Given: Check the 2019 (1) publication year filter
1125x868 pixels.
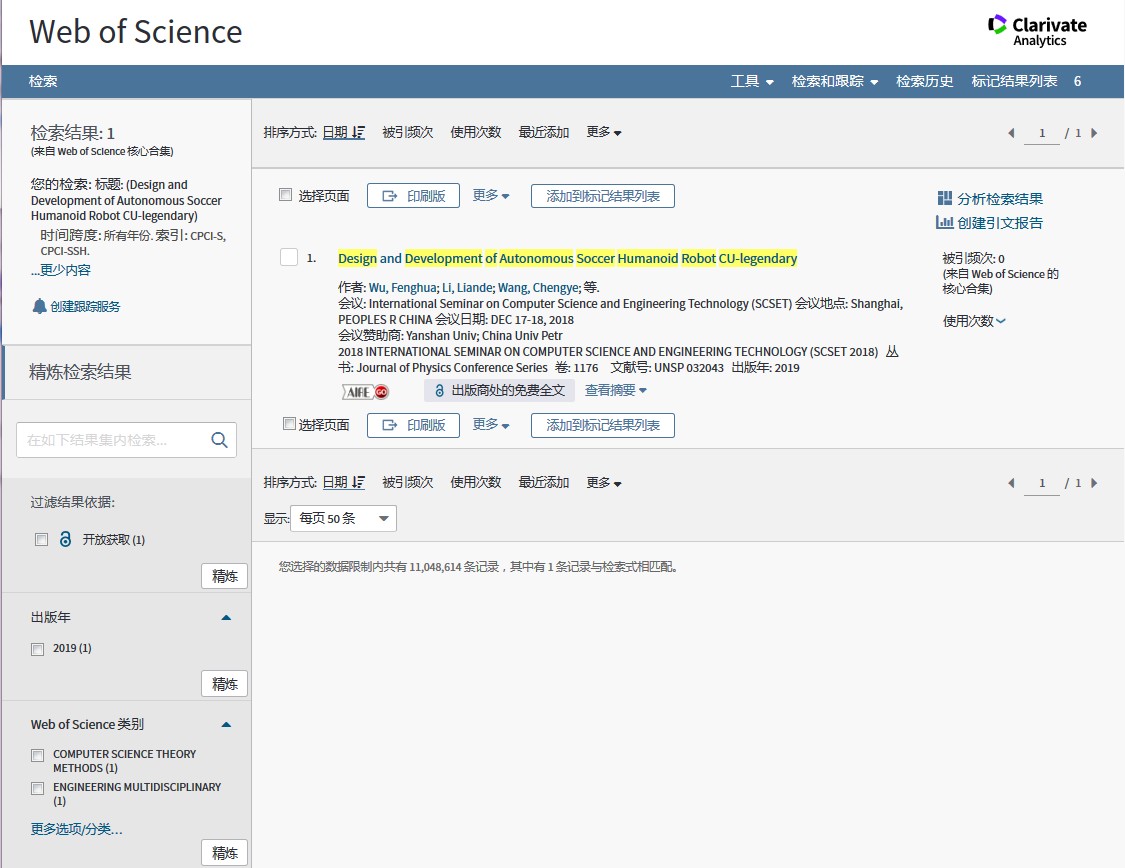Looking at the screenshot, I should coord(37,649).
